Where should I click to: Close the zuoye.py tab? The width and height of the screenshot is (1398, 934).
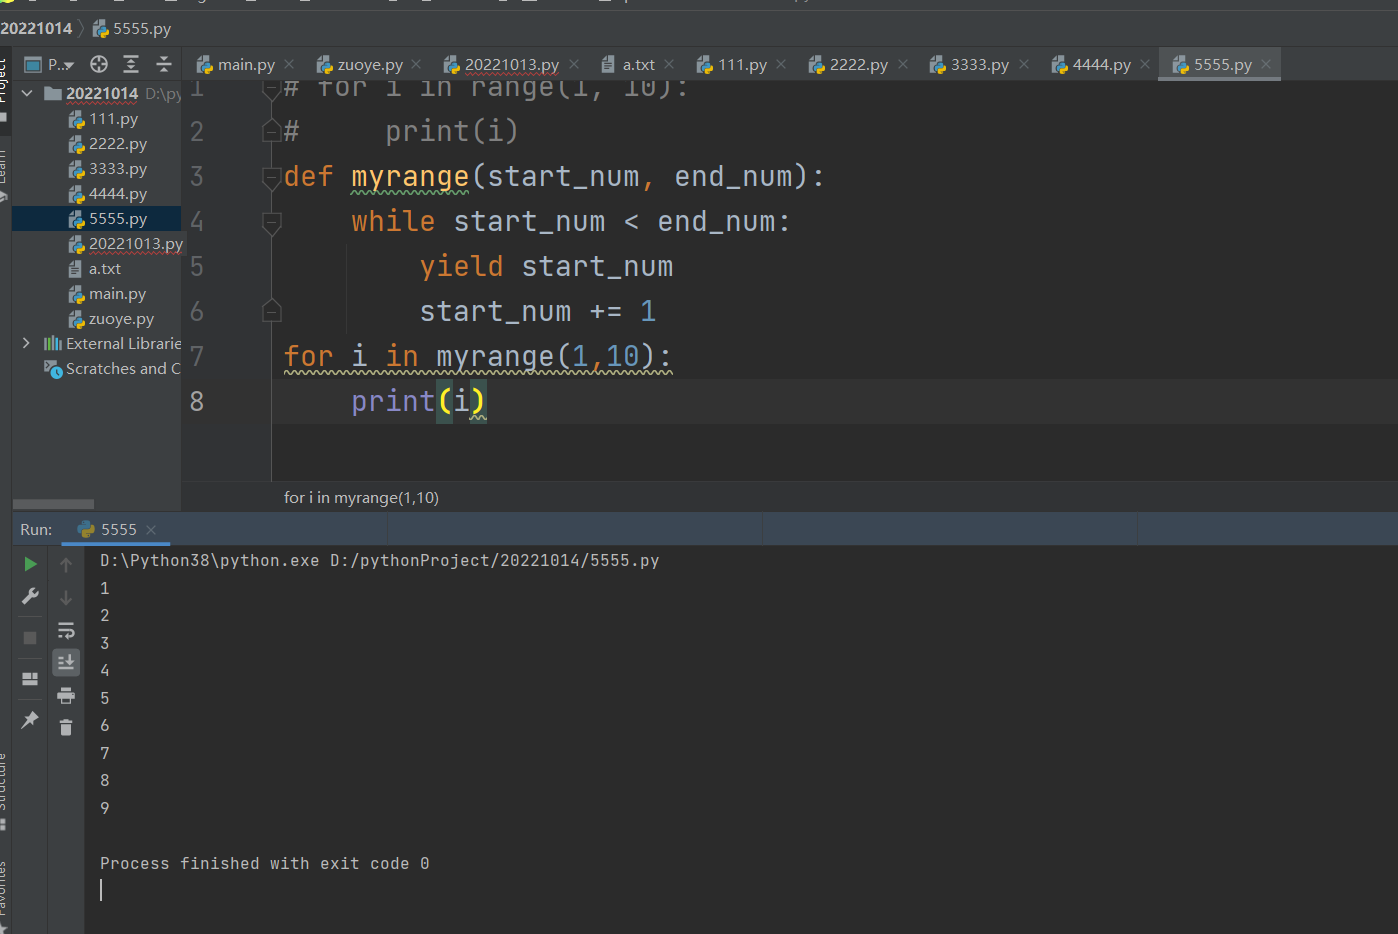click(416, 65)
